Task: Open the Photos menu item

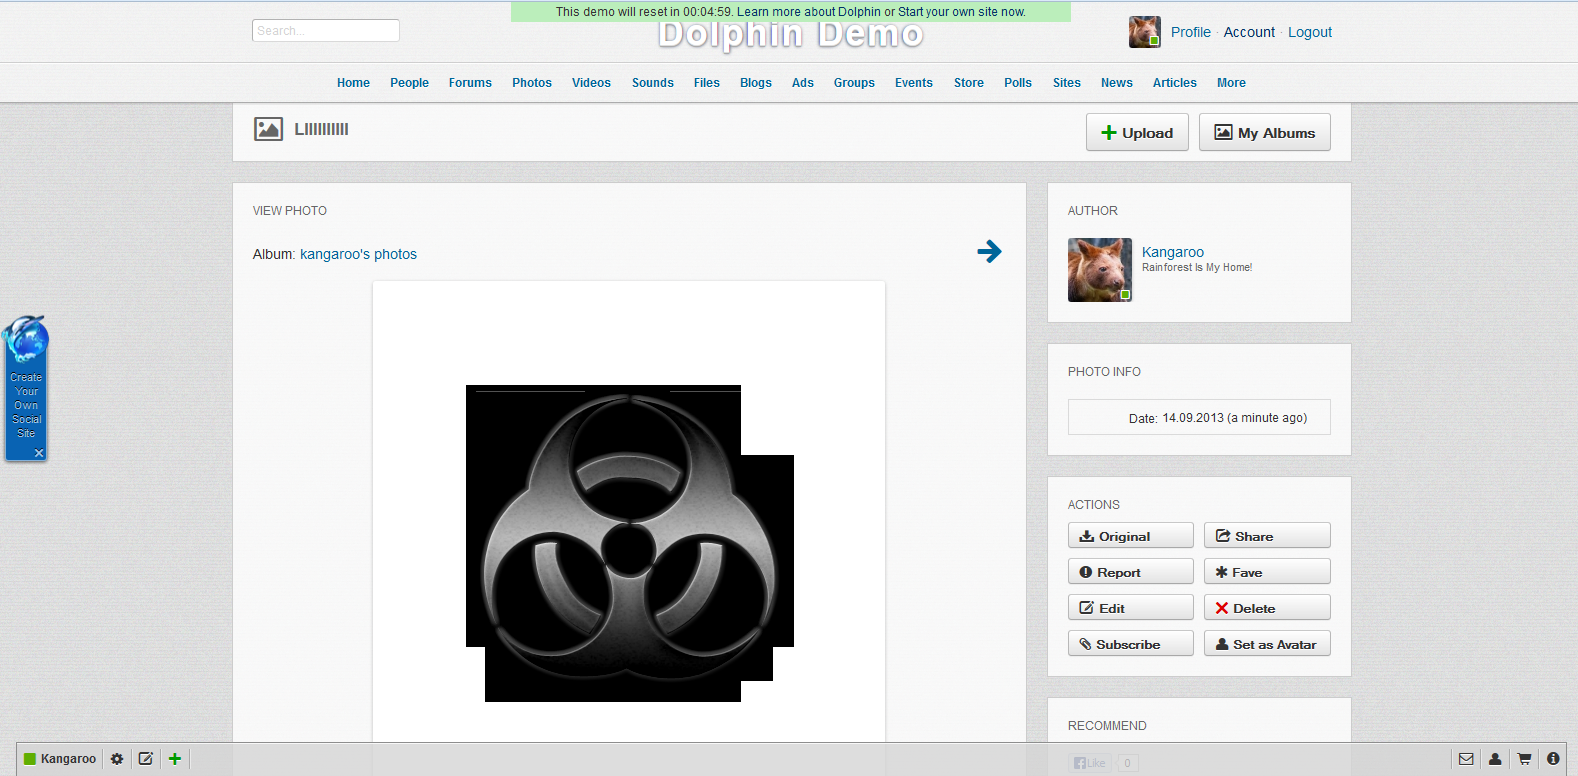Action: [x=532, y=83]
